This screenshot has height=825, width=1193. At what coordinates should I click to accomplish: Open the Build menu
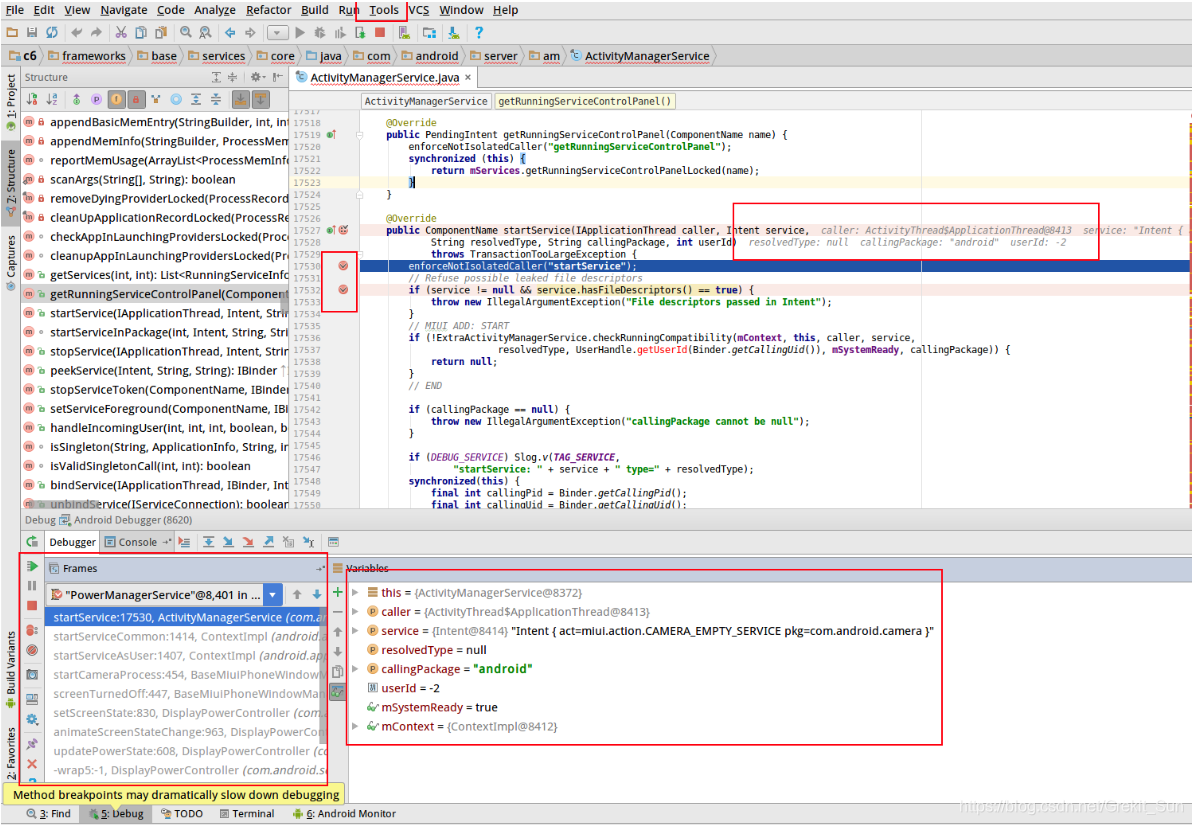[315, 10]
